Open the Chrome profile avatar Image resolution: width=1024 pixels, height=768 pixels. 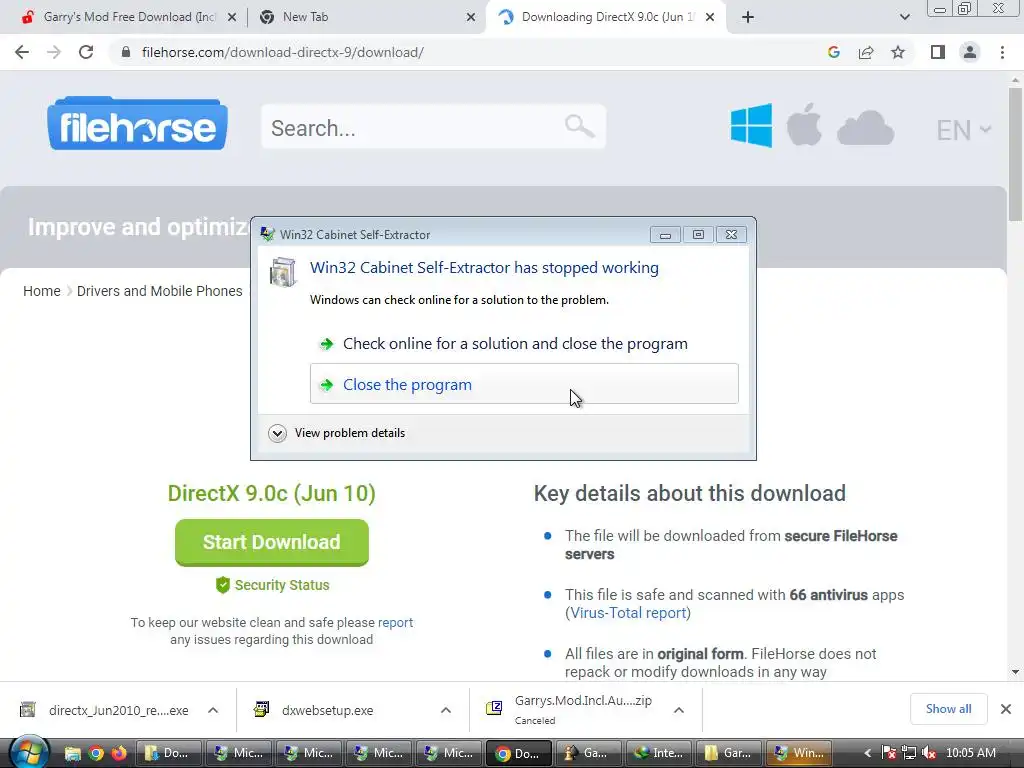tap(970, 52)
